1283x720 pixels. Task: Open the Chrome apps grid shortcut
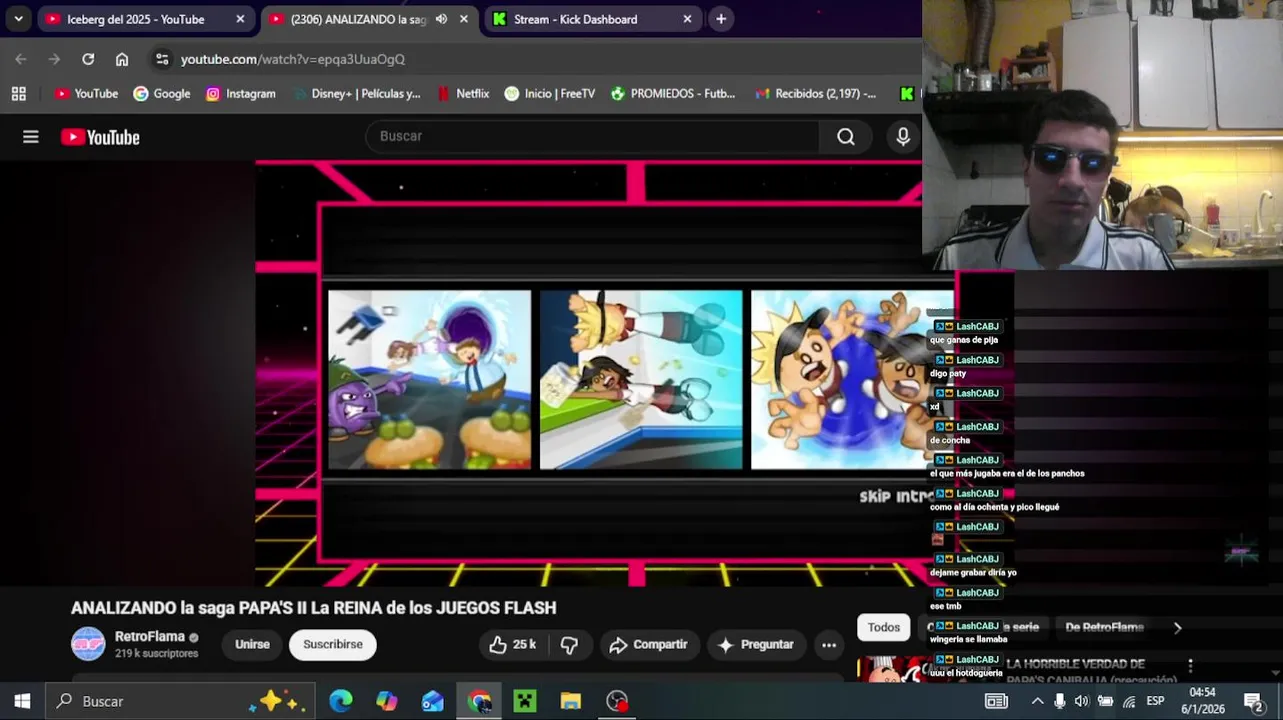pyautogui.click(x=18, y=93)
